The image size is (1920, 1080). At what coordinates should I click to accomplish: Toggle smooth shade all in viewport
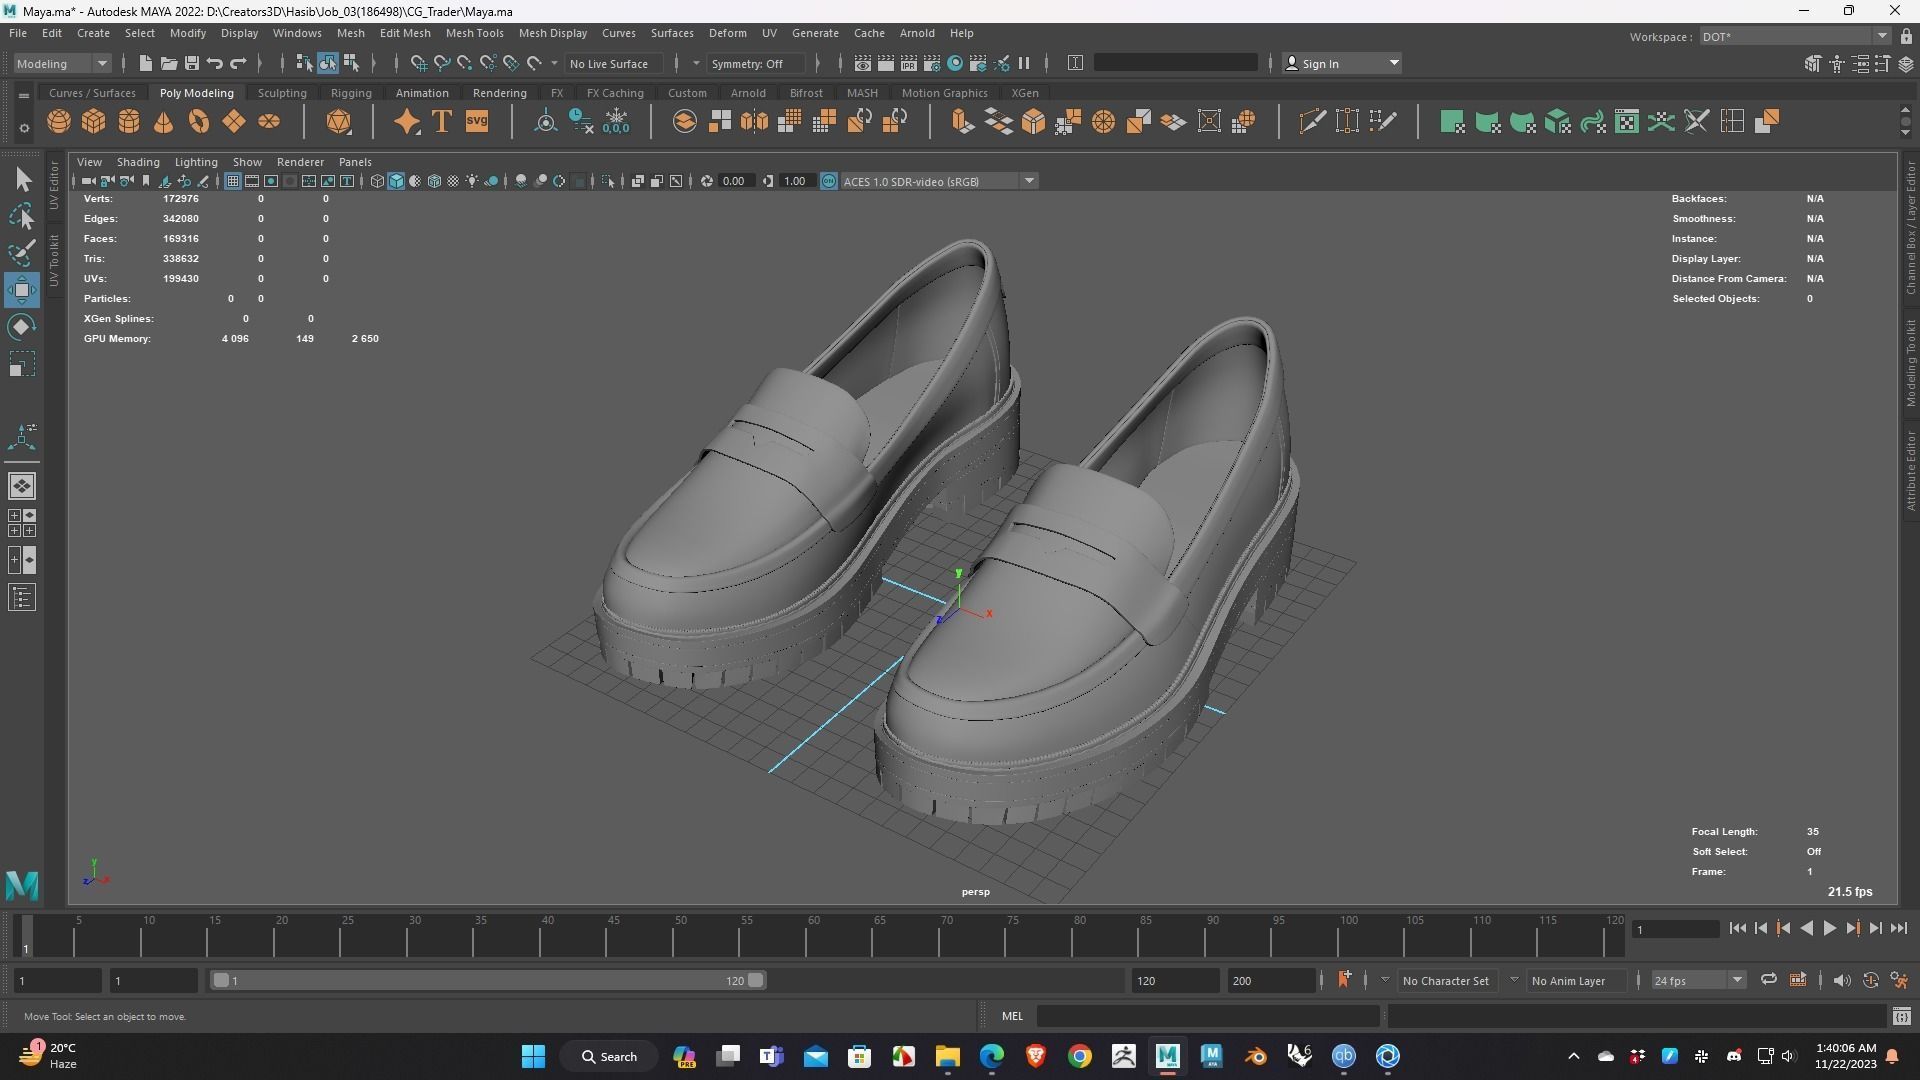tap(396, 181)
